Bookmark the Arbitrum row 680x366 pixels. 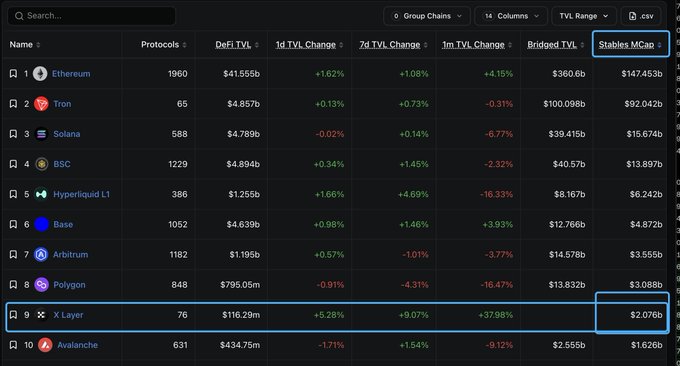[x=13, y=255]
